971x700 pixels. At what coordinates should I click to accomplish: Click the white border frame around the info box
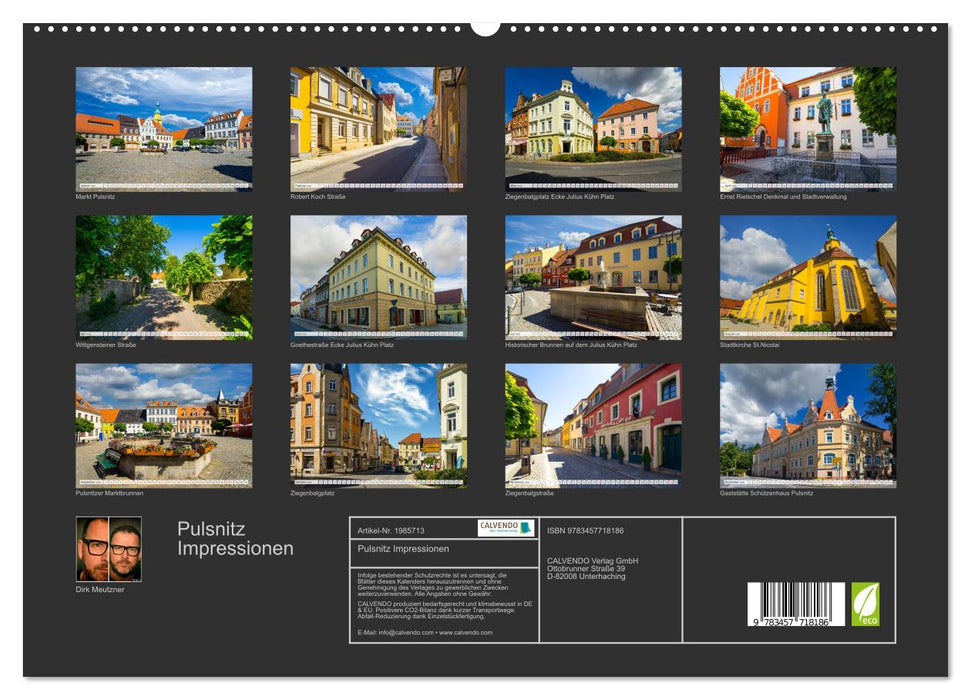pos(351,580)
